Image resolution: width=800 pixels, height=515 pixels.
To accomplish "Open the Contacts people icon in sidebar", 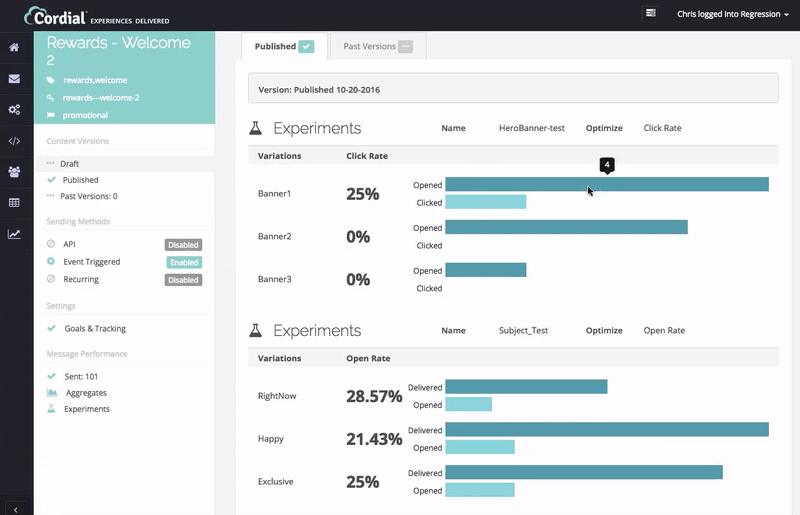I will pos(14,172).
